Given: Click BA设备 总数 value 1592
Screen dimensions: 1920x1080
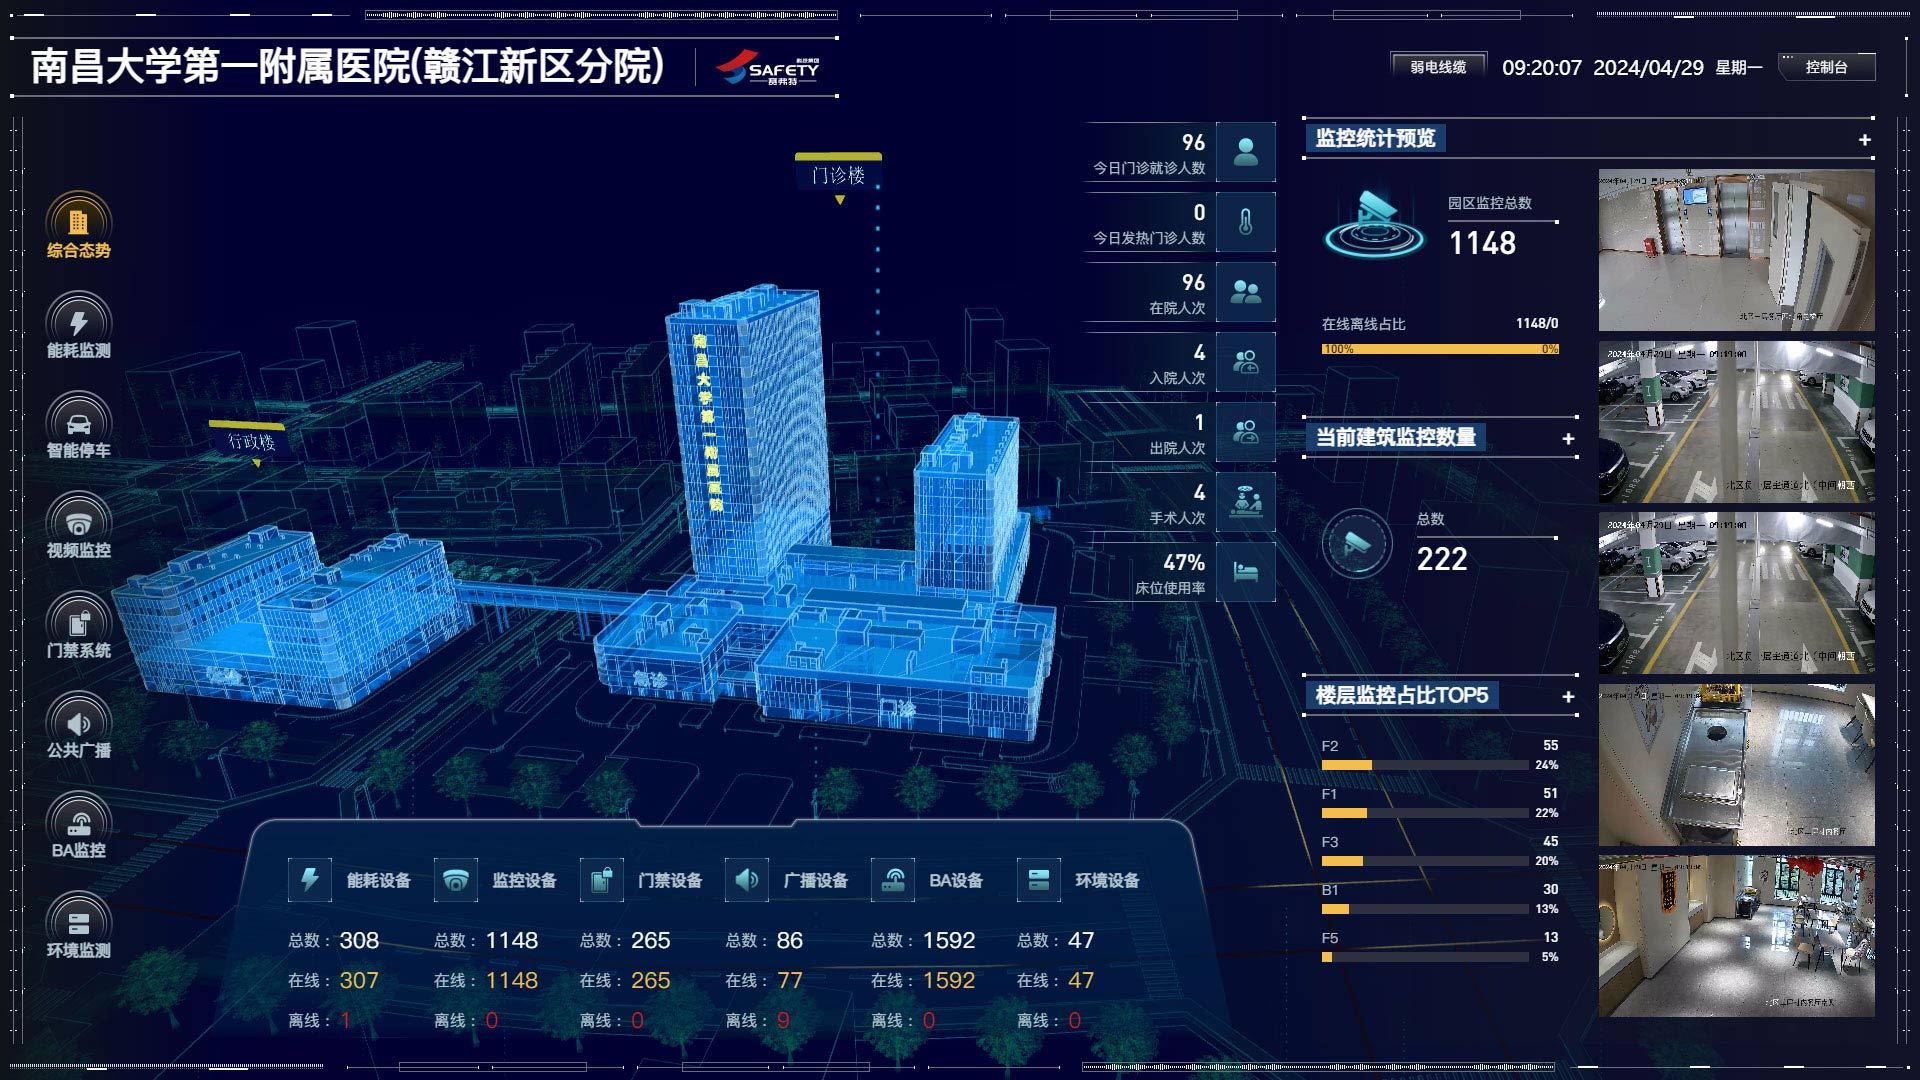Looking at the screenshot, I should click(x=948, y=940).
